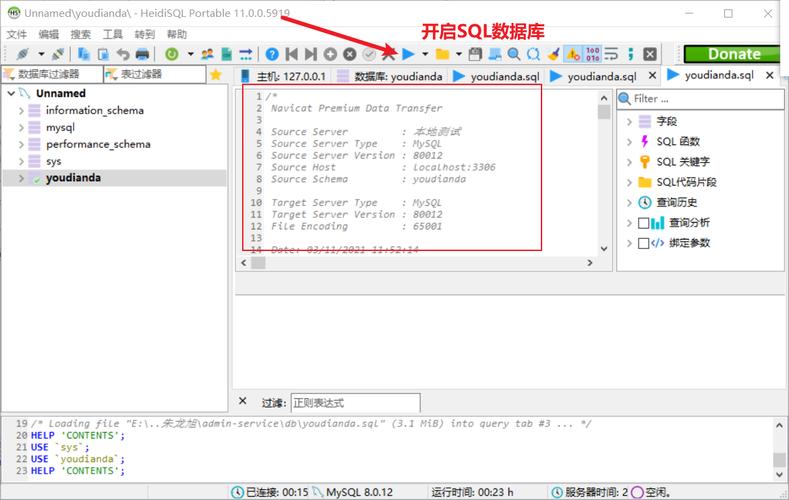Open the dropdown arrow beside connect icon

tap(41, 54)
